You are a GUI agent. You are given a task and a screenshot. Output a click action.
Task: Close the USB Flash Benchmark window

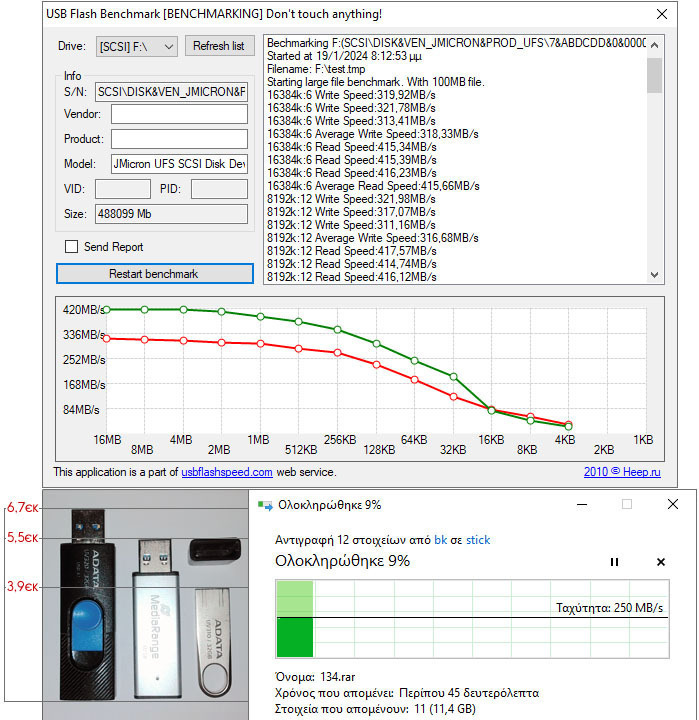coord(660,14)
